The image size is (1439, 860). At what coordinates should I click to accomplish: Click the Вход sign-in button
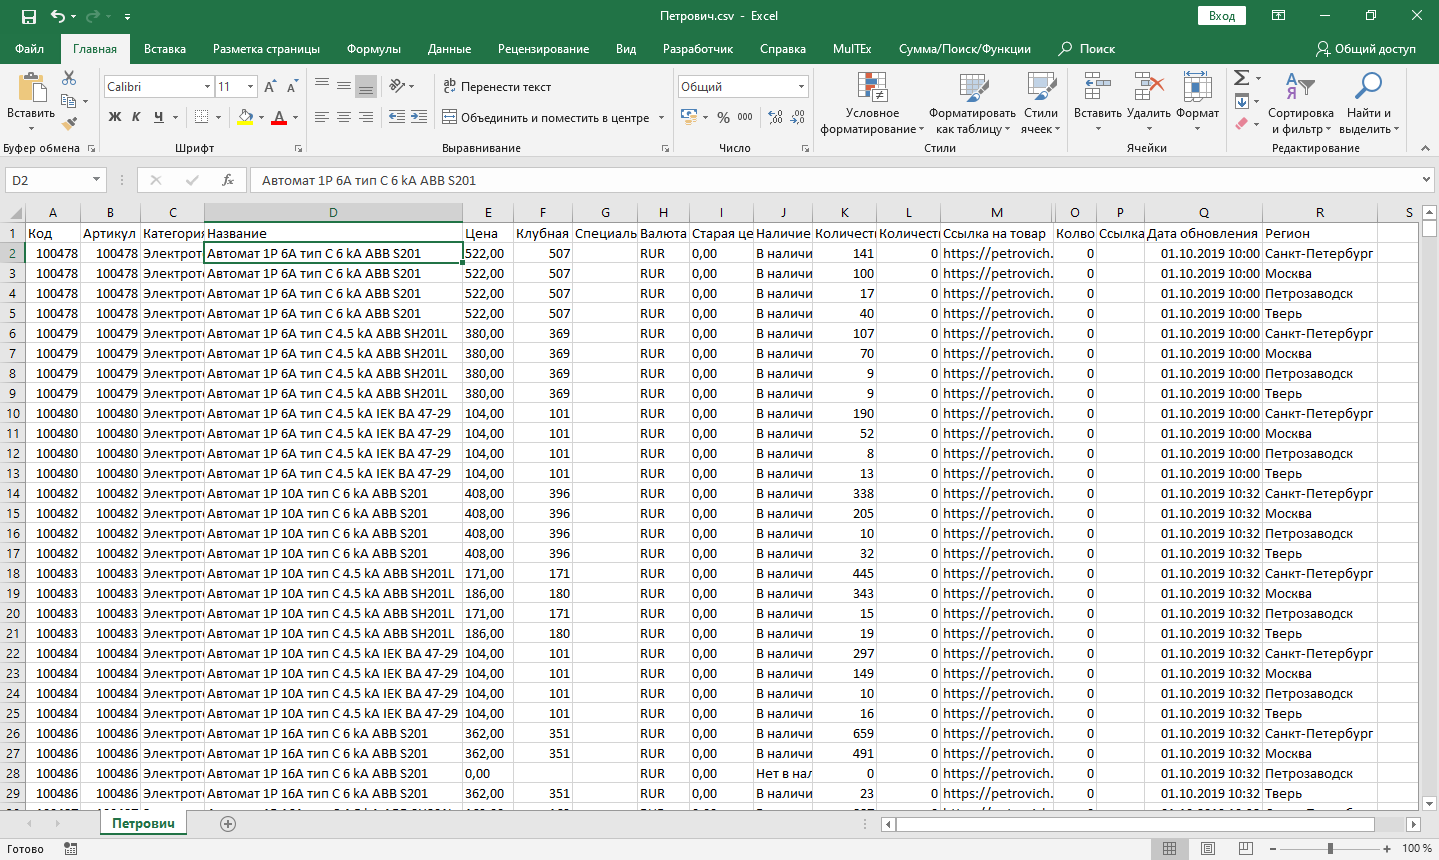[x=1222, y=16]
